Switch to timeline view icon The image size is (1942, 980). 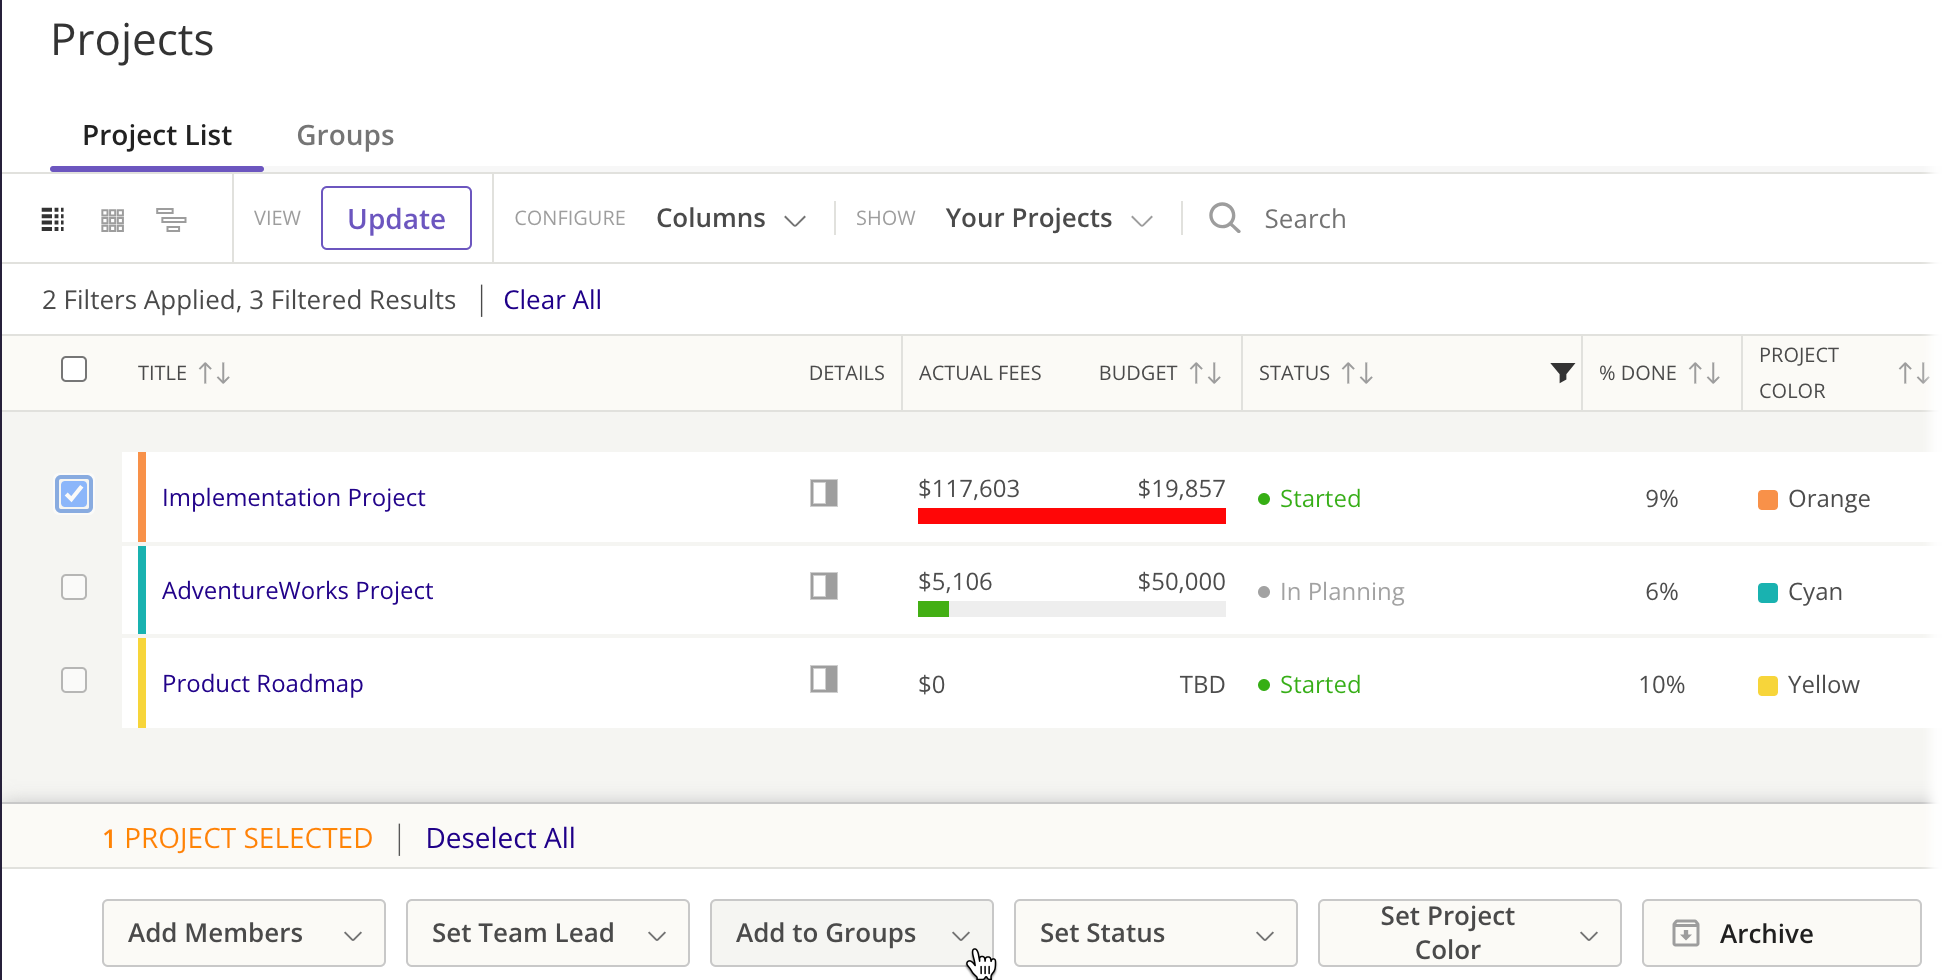pos(171,219)
